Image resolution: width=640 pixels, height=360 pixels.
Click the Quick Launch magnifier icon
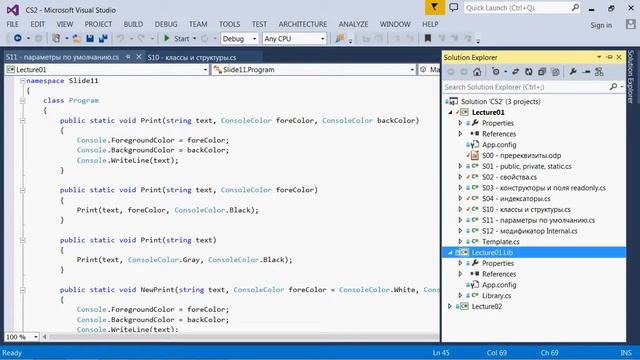pyautogui.click(x=575, y=7)
